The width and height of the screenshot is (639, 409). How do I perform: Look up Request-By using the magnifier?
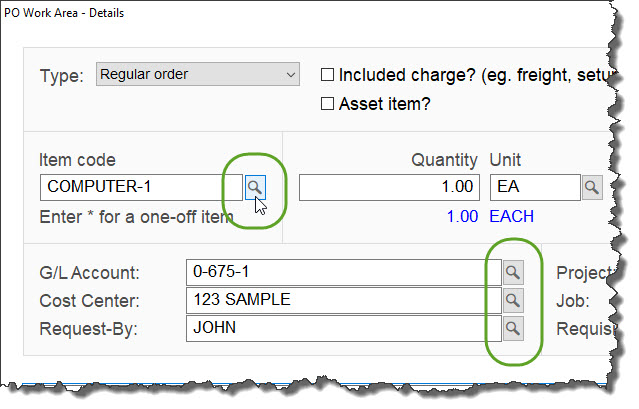512,326
